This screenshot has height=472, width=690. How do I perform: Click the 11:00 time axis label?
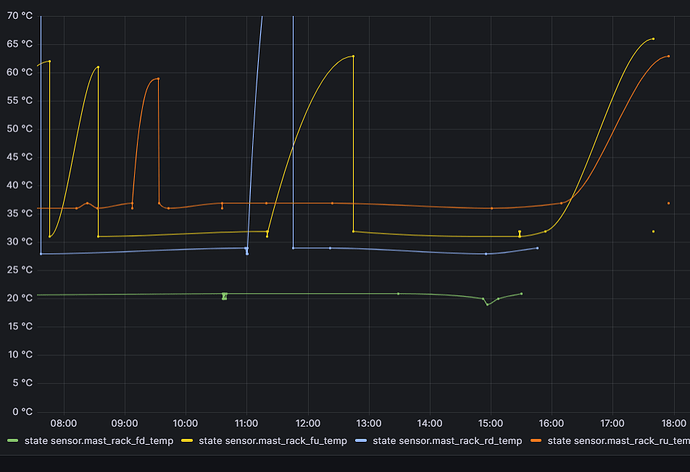coord(246,423)
